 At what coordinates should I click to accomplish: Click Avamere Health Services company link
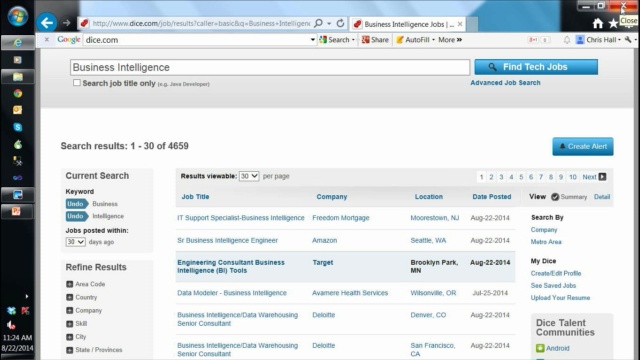pyautogui.click(x=350, y=293)
